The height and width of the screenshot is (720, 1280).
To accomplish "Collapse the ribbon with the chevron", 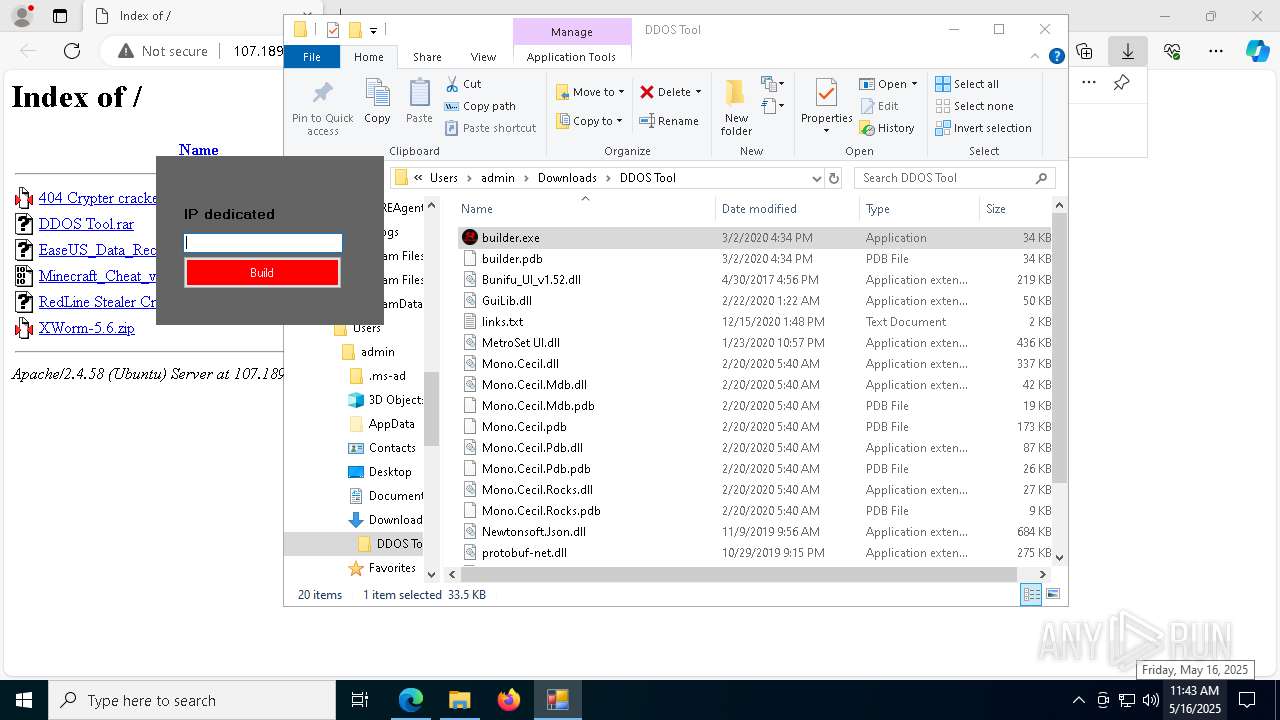I will [x=1036, y=57].
